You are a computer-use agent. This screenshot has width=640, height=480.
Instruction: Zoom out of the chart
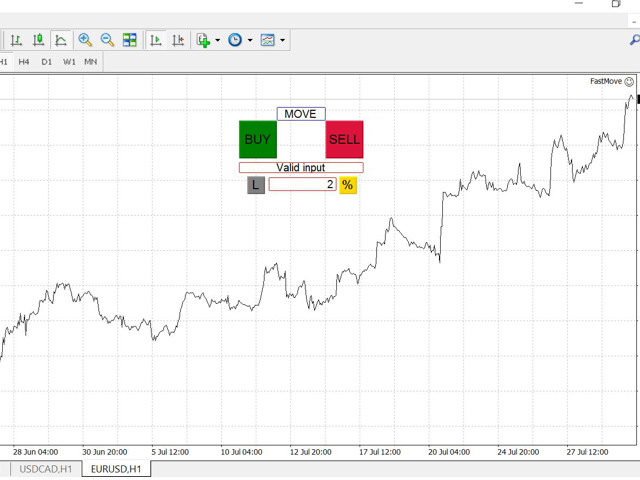tap(107, 40)
